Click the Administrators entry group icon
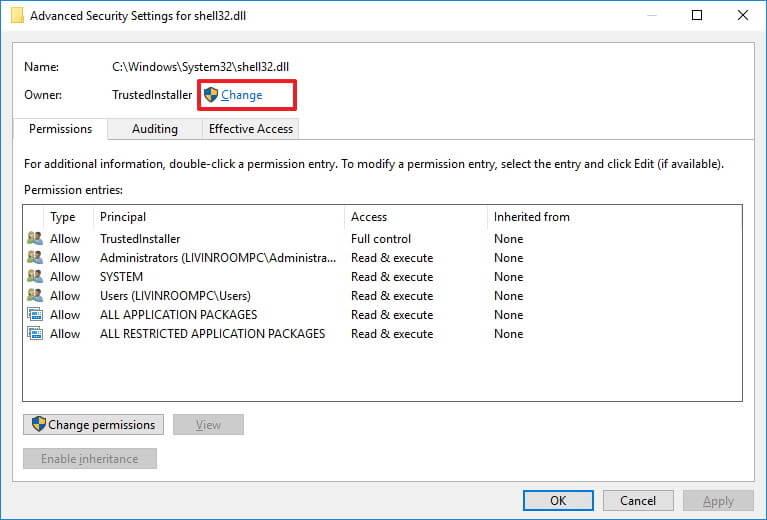 coord(35,257)
